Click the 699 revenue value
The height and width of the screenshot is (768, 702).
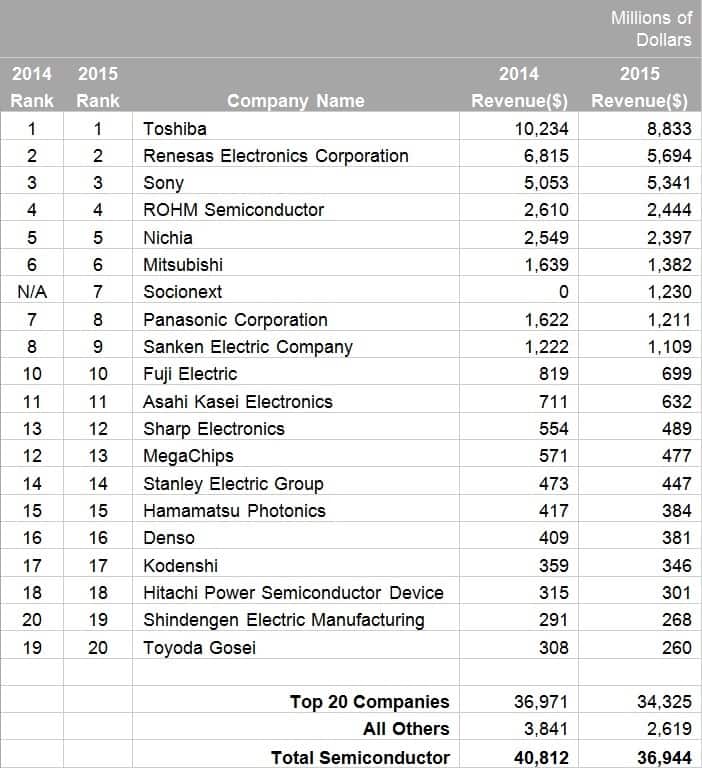677,374
